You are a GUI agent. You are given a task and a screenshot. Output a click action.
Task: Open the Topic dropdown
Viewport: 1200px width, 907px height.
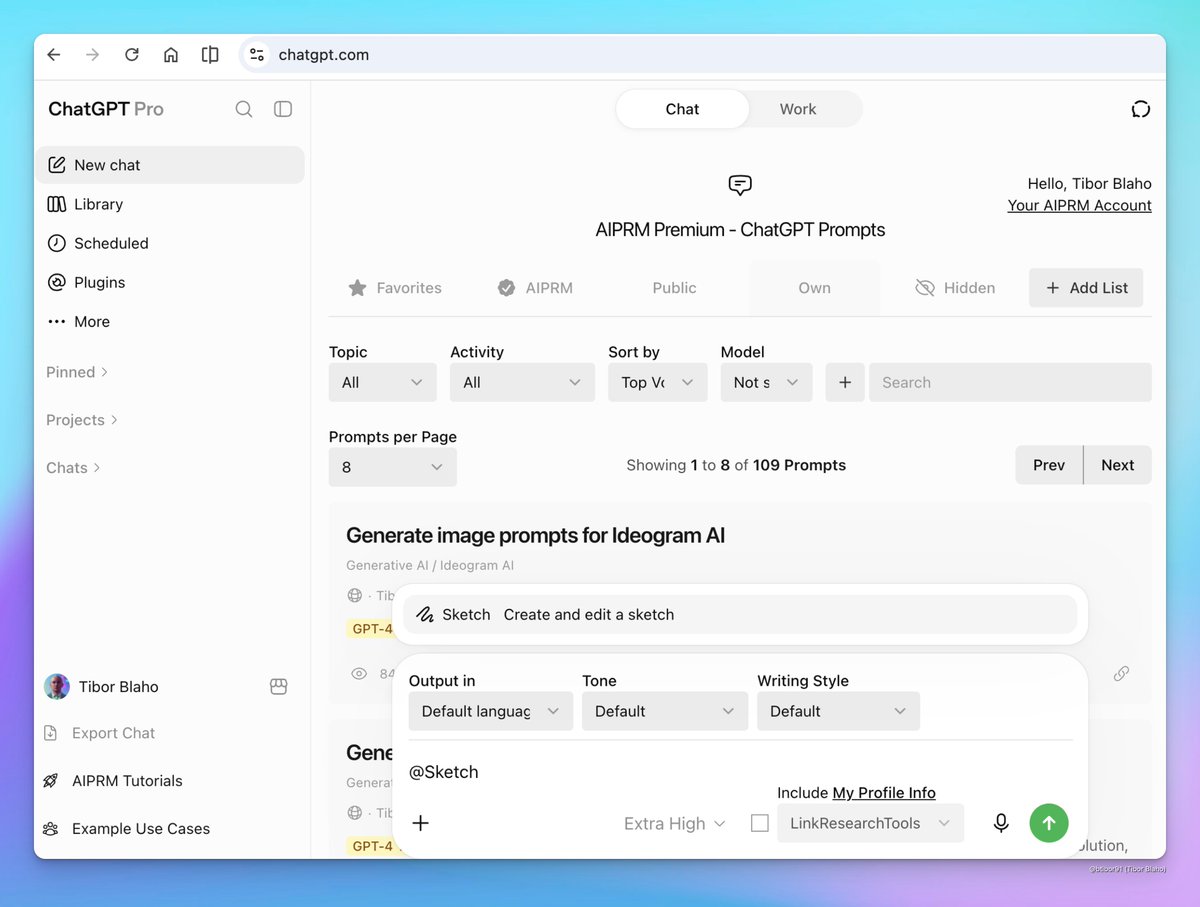point(383,382)
